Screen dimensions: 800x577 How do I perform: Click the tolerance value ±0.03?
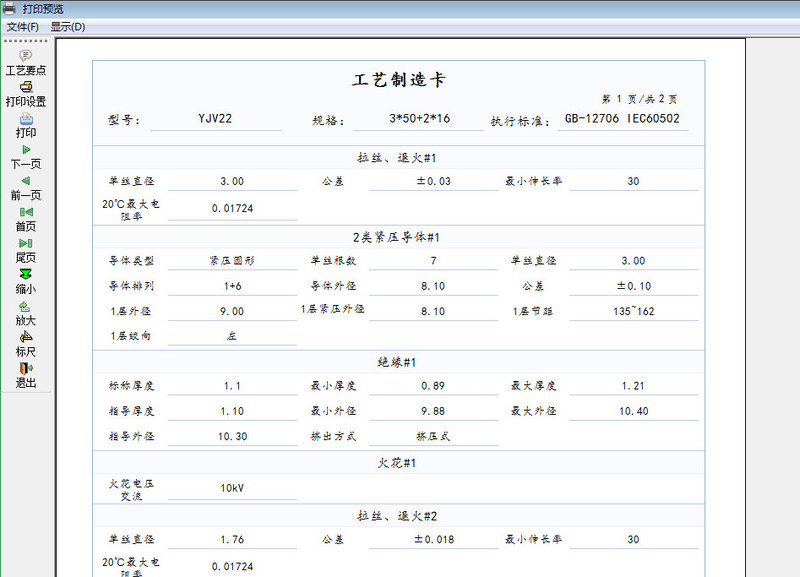(434, 181)
